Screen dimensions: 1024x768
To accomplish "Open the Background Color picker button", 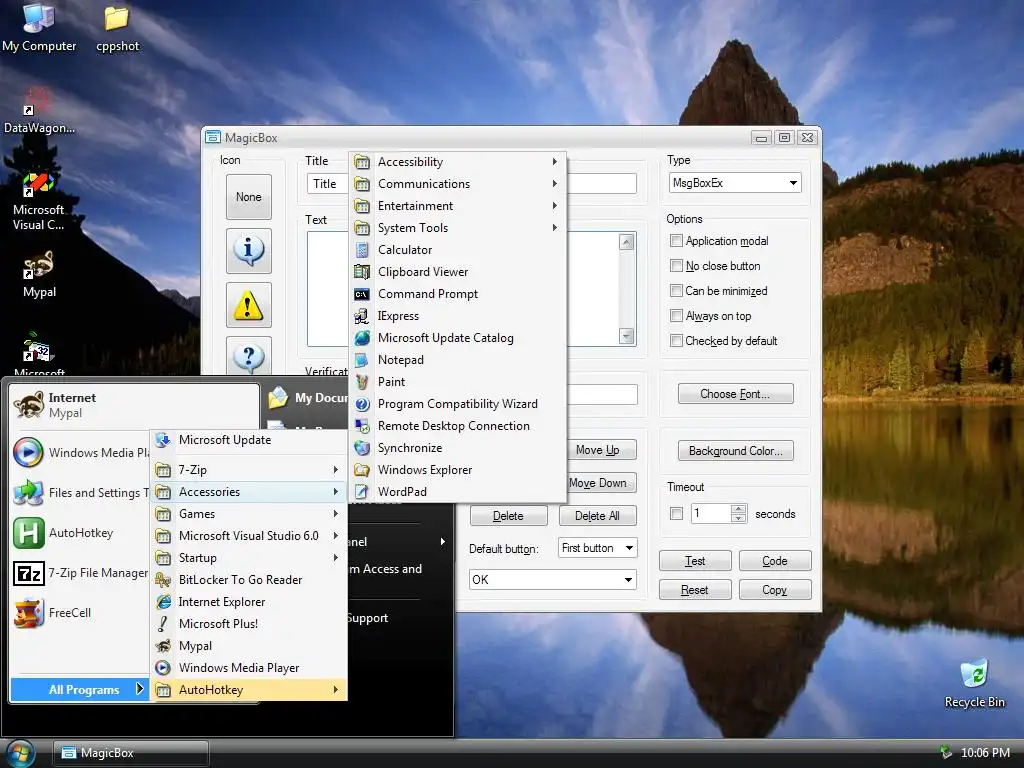I will (735, 451).
